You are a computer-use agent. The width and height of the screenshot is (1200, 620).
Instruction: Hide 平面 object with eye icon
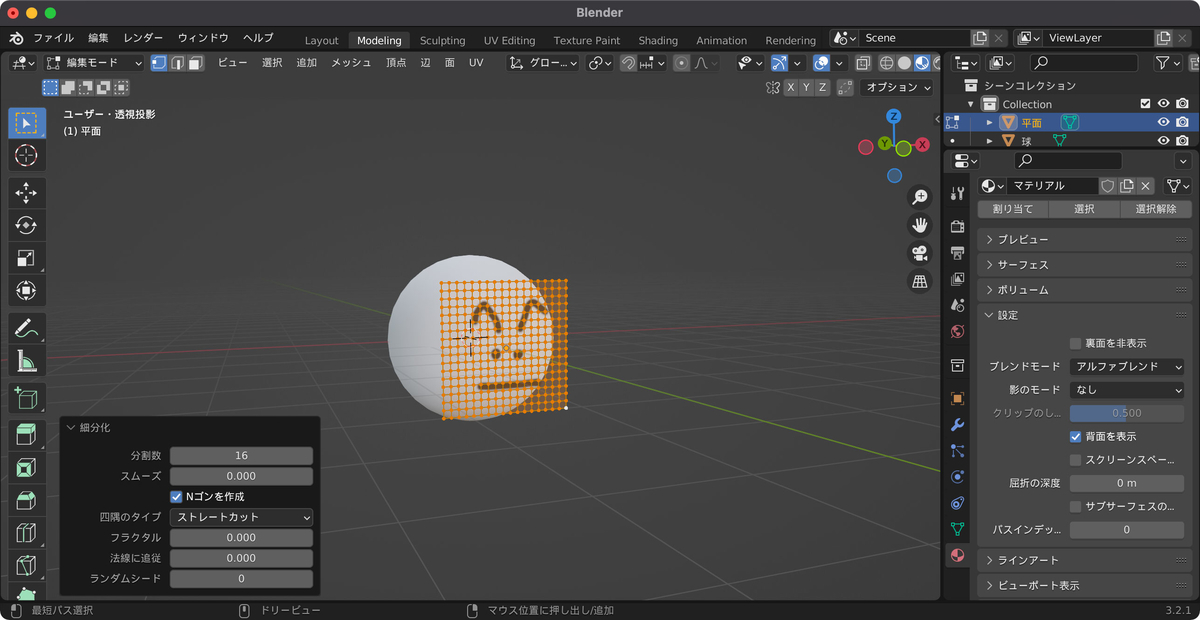pos(1163,122)
